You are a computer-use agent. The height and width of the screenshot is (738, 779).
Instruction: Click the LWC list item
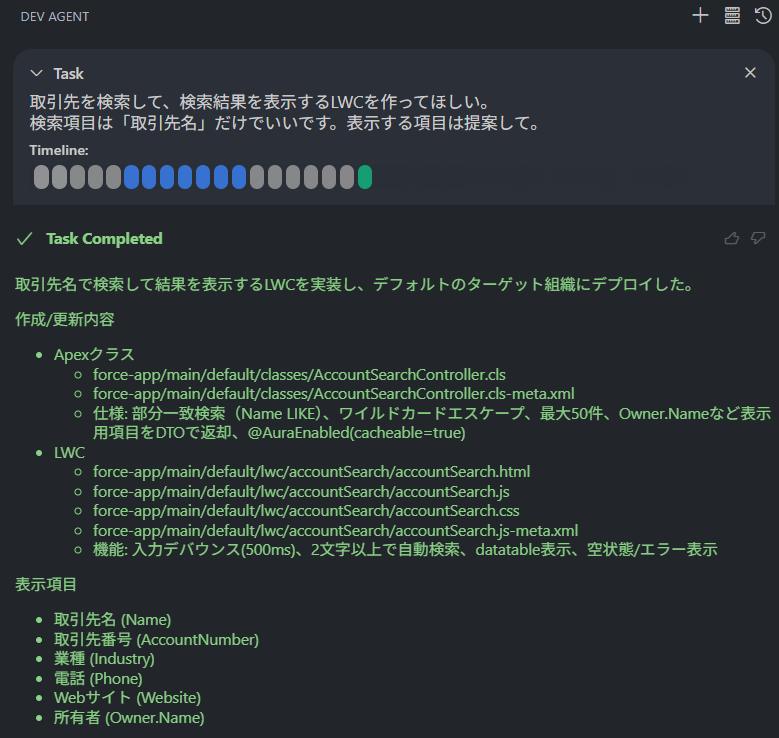(x=69, y=452)
